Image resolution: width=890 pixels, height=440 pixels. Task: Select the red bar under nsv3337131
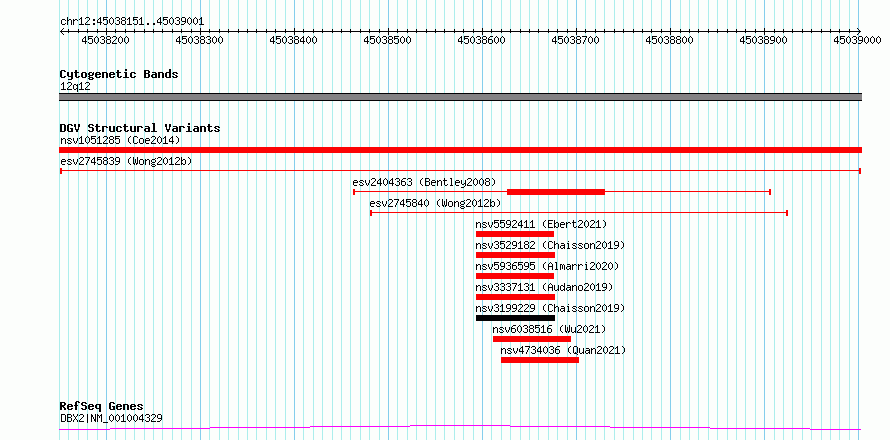tap(515, 297)
